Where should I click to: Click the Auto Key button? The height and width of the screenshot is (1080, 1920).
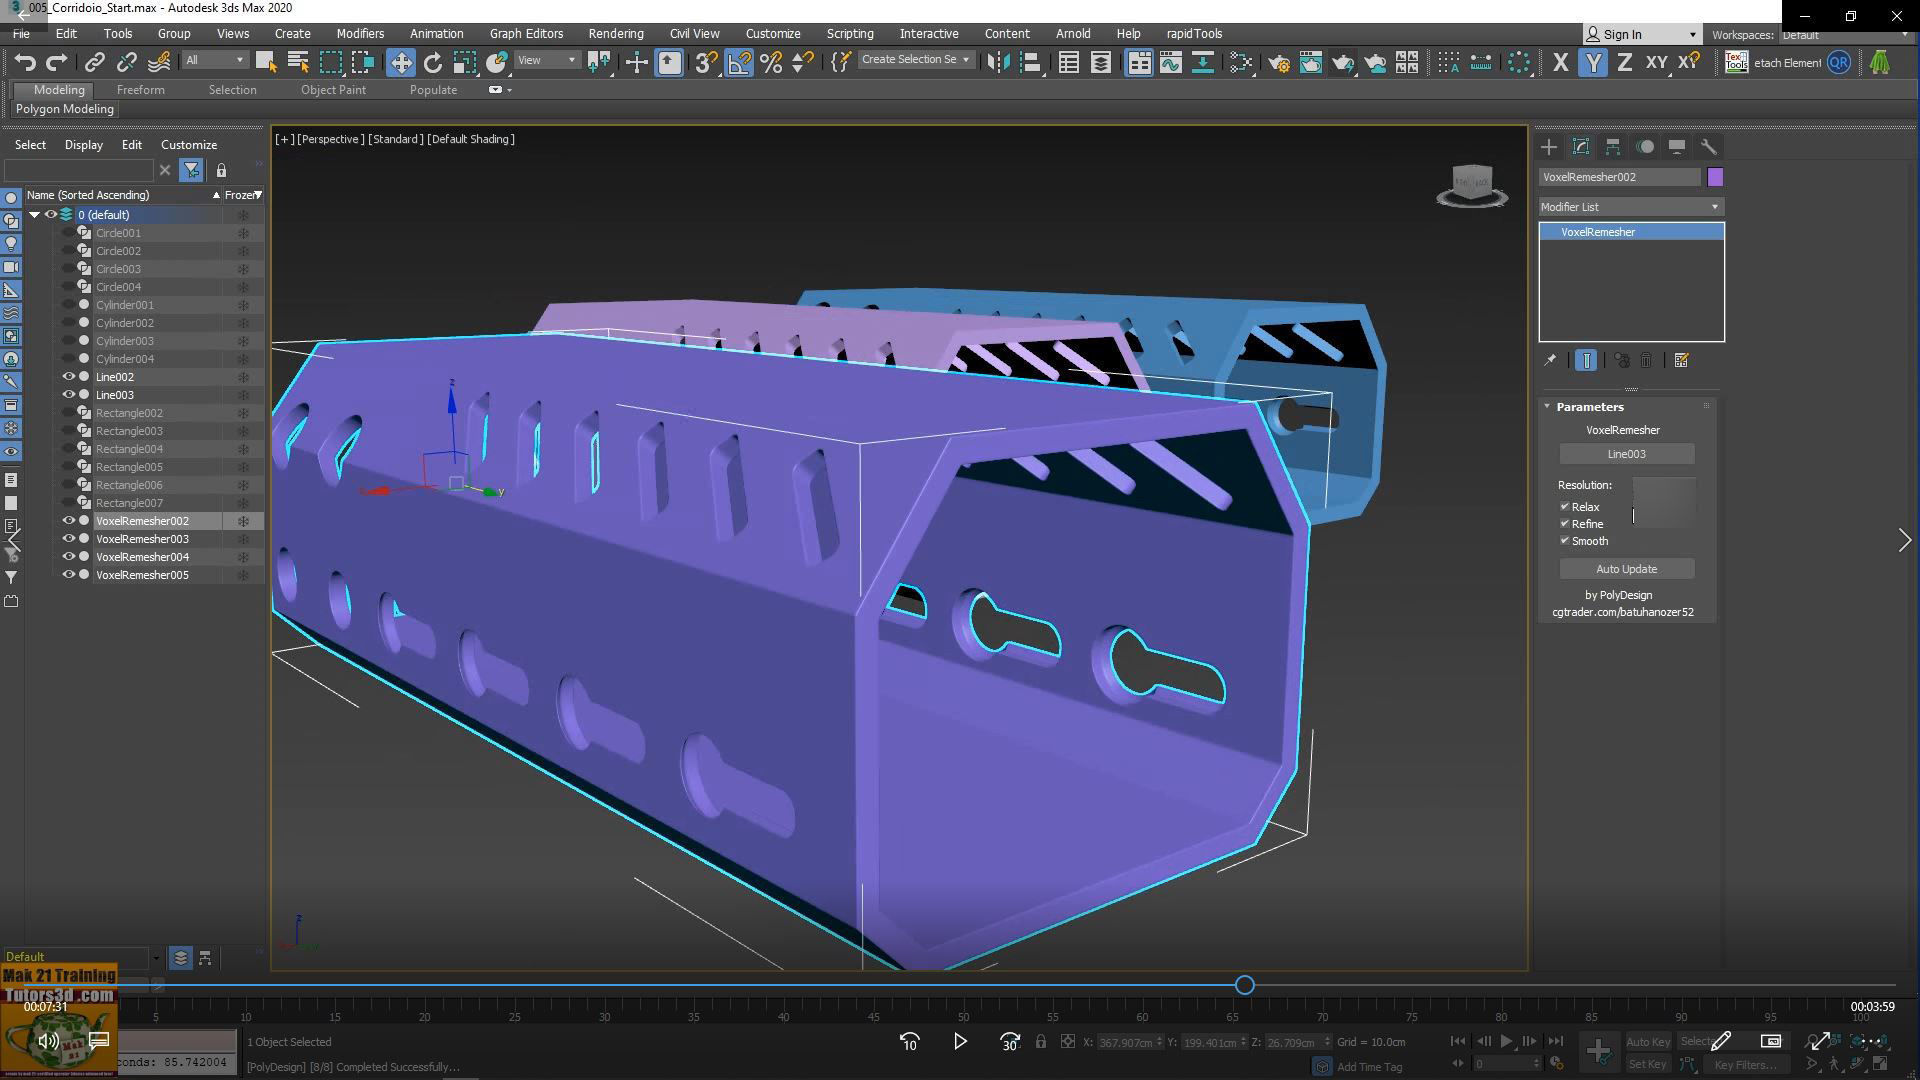(x=1647, y=1042)
